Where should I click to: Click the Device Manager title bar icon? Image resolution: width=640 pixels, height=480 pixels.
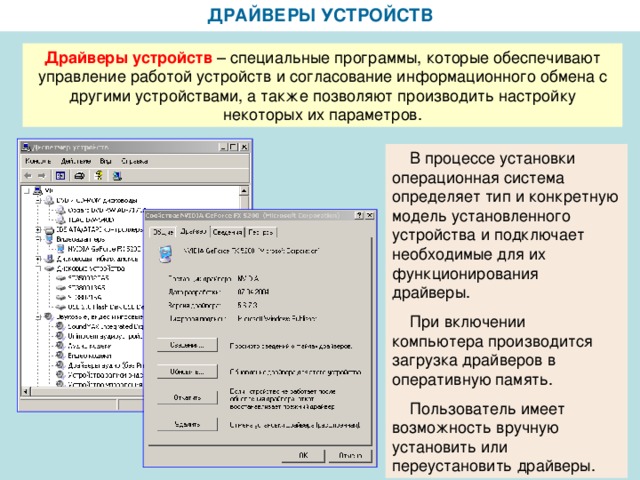pyautogui.click(x=27, y=147)
